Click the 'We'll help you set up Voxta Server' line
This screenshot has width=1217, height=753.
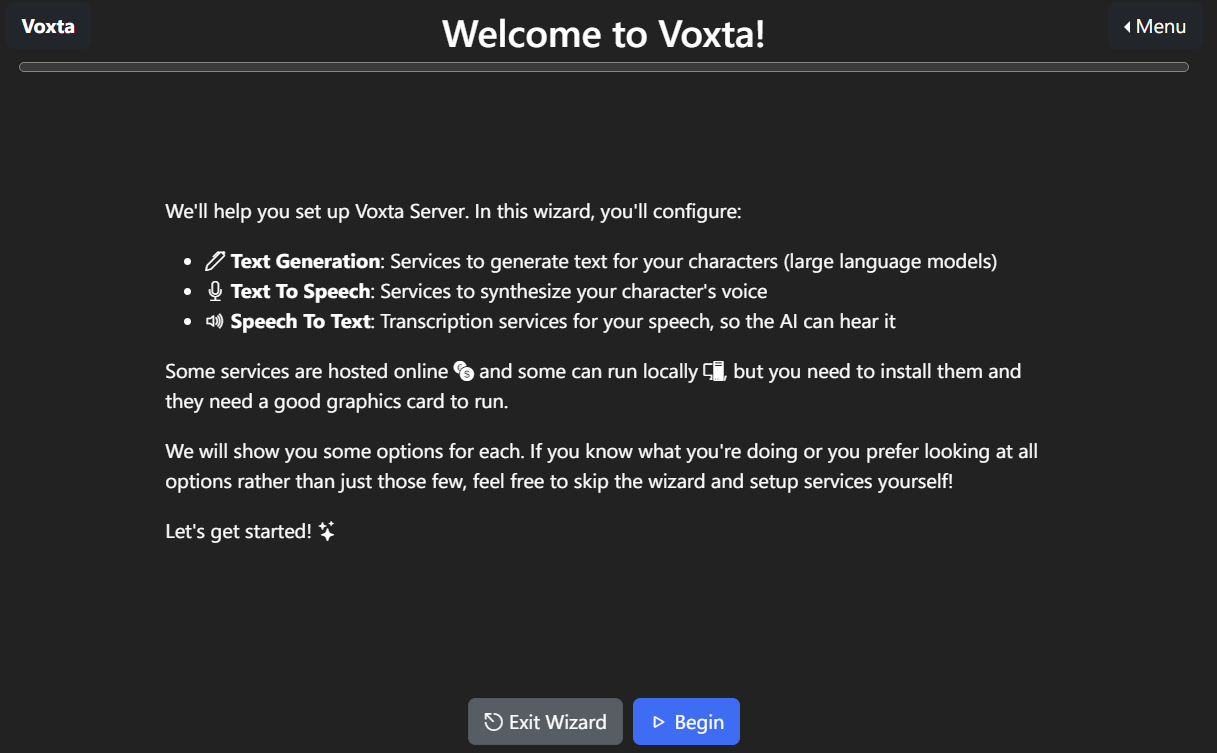tap(453, 212)
